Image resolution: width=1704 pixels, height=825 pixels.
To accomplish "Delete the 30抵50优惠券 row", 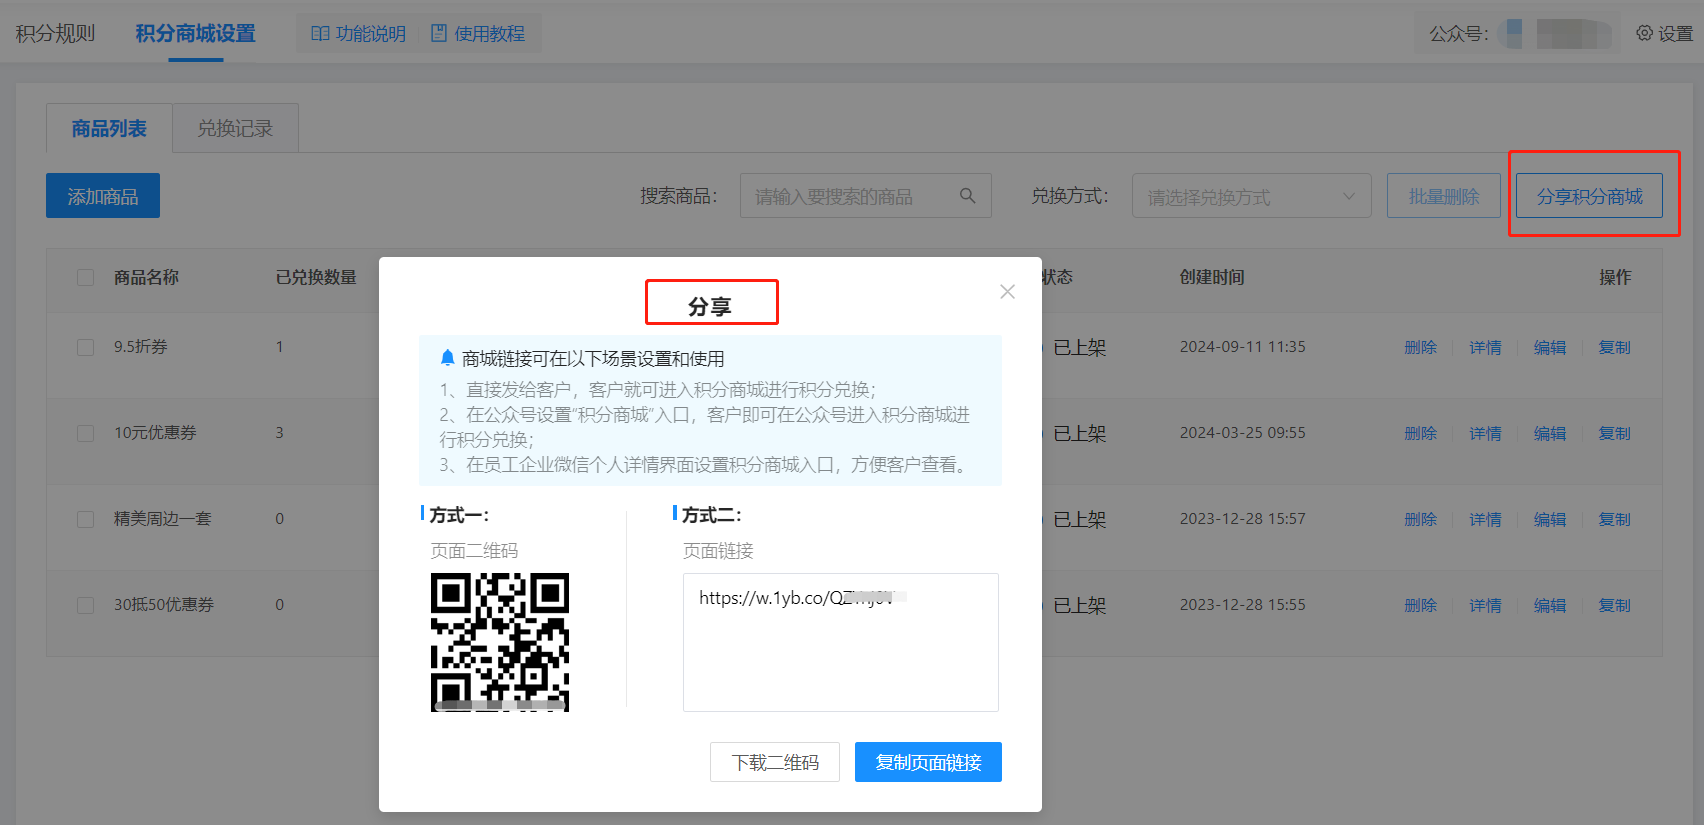I will [x=1420, y=605].
